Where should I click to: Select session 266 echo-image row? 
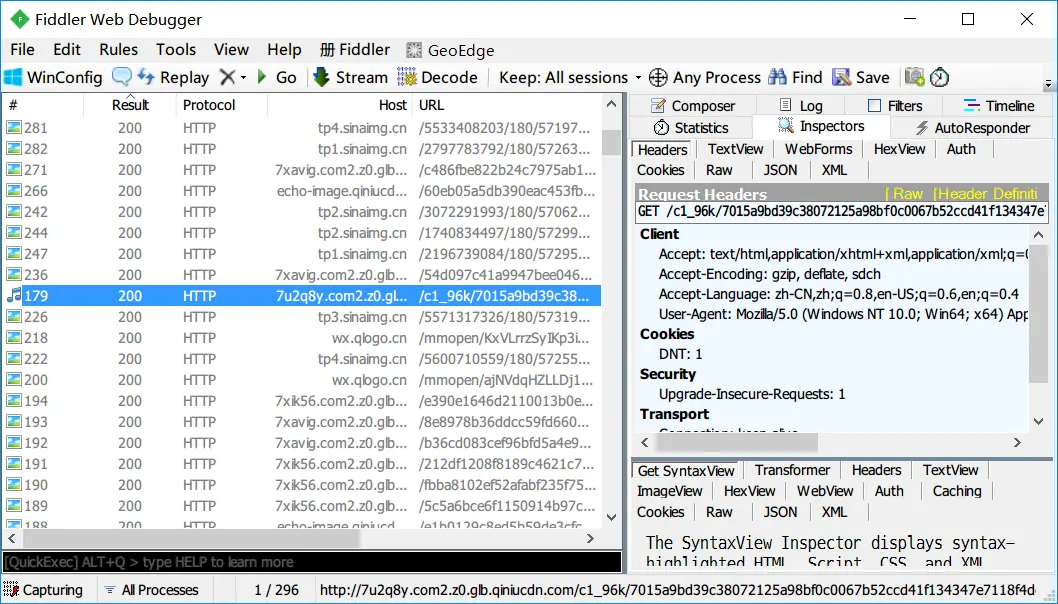(302, 191)
